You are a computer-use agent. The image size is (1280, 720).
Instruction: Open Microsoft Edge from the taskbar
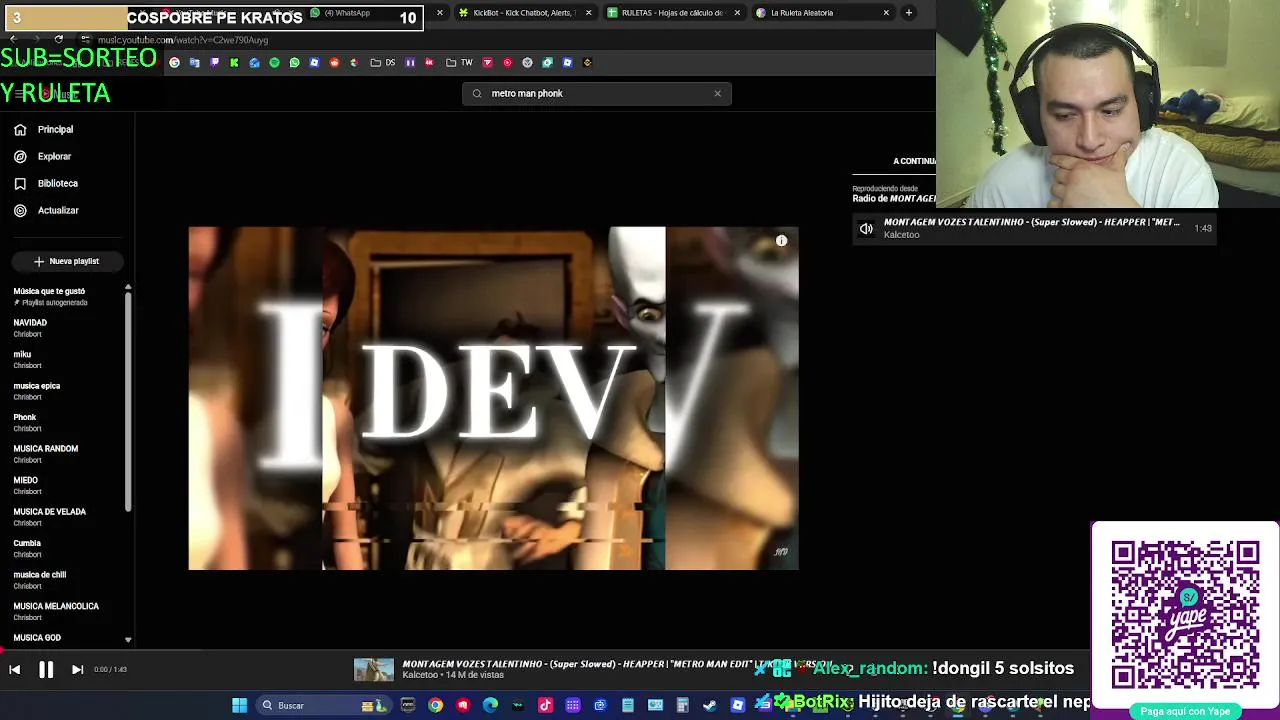coord(490,705)
